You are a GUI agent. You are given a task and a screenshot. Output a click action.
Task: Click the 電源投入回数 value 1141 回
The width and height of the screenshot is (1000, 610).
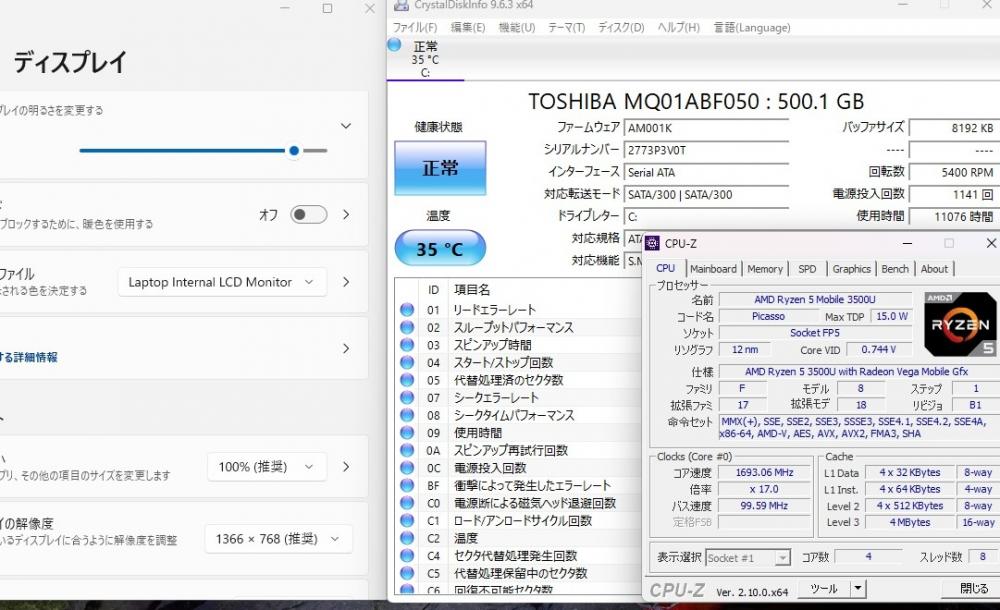point(954,194)
